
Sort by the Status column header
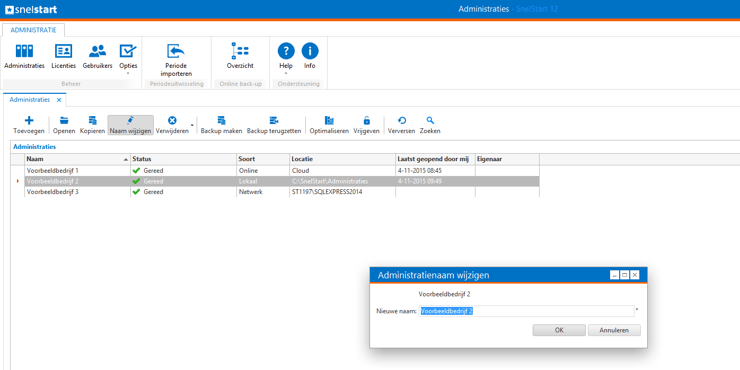click(x=183, y=160)
